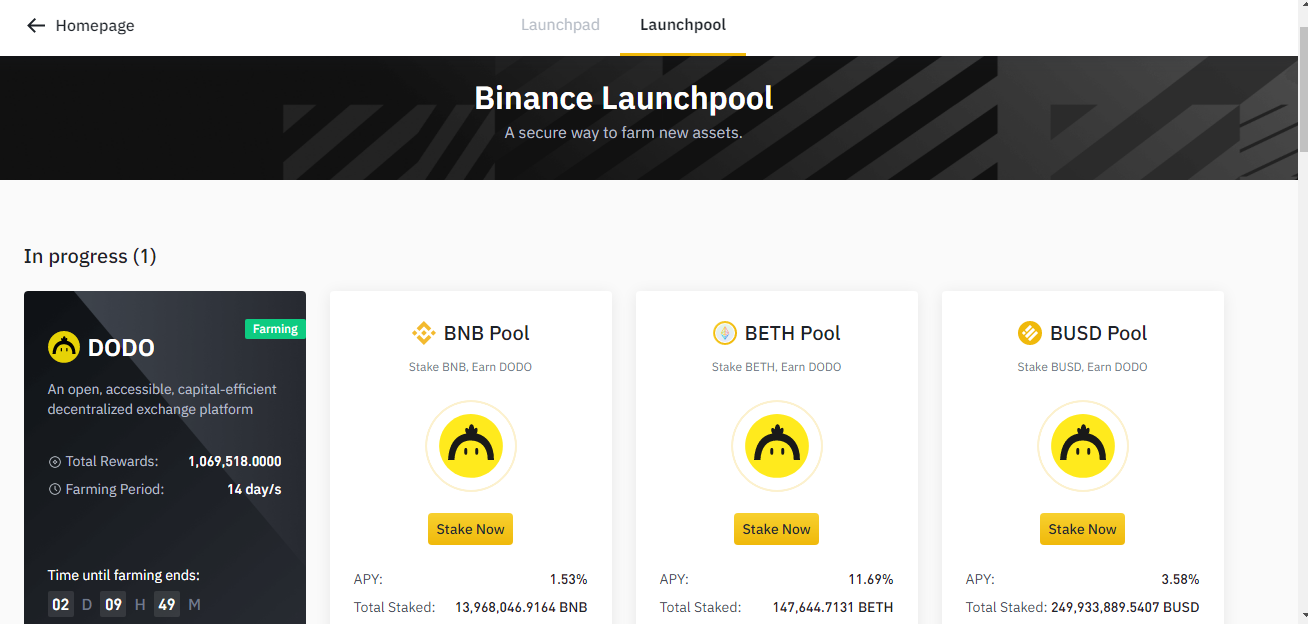
Task: Click the DODO exchange description text
Action: [x=162, y=399]
